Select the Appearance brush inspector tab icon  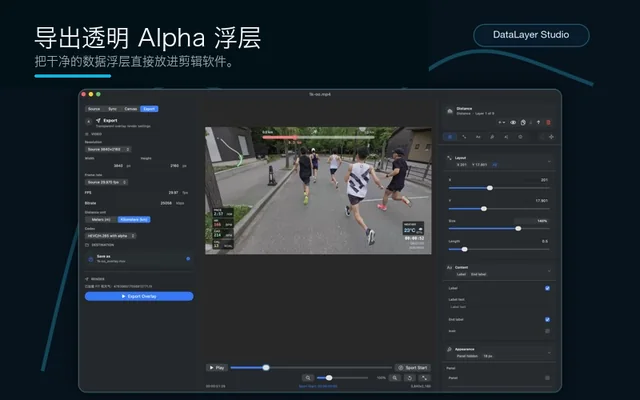pyautogui.click(x=492, y=137)
